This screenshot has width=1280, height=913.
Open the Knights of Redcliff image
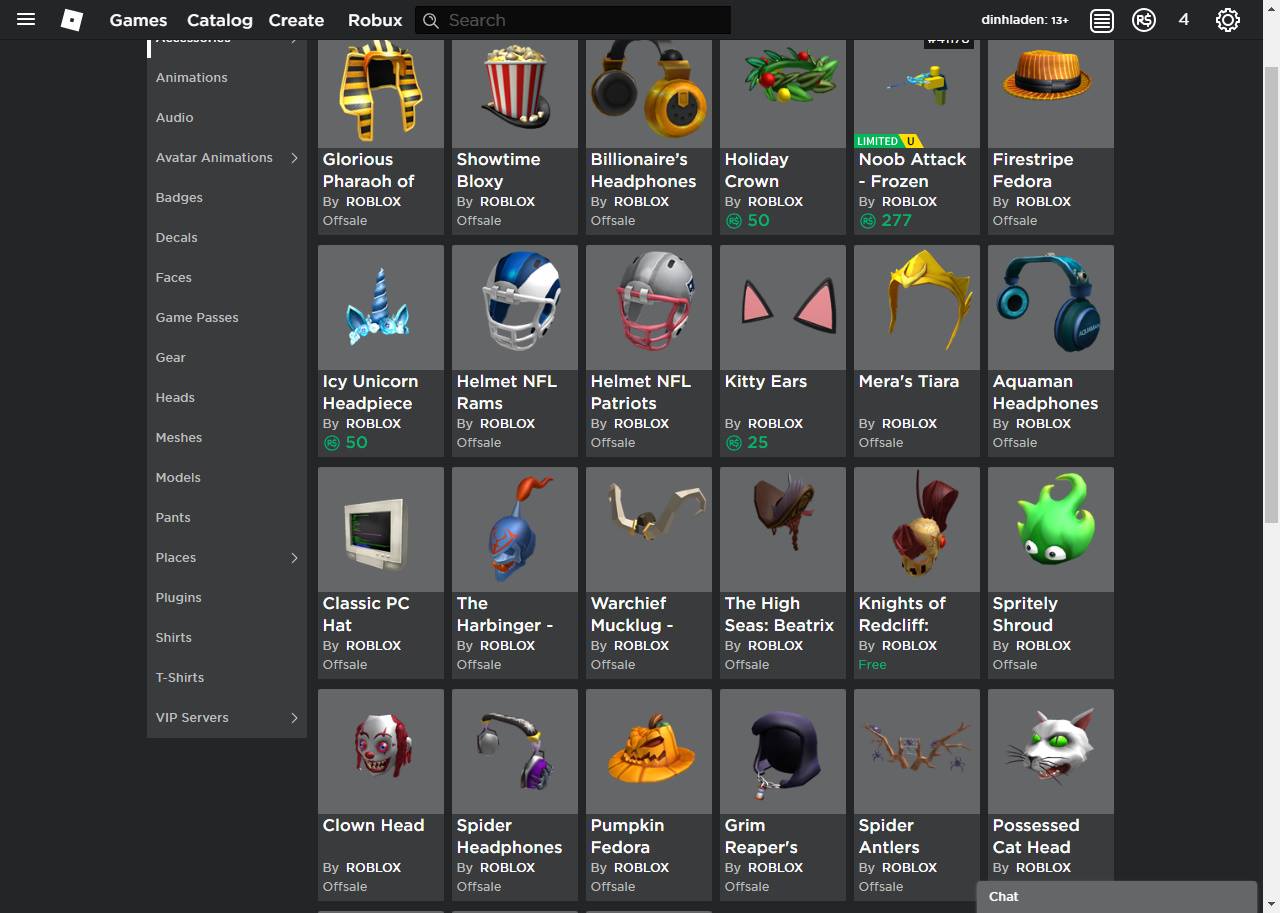click(917, 530)
